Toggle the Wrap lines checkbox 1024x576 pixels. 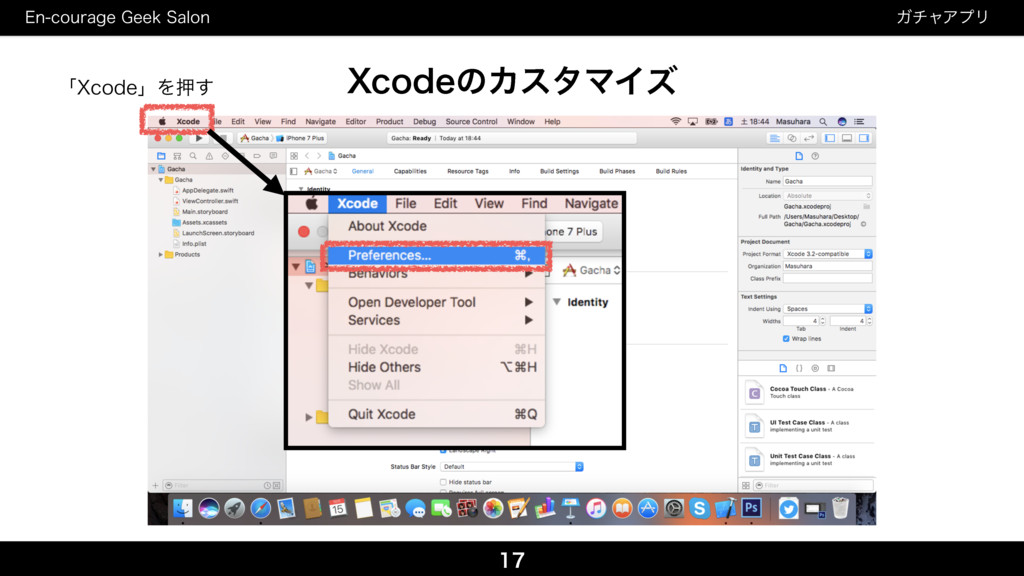point(786,339)
